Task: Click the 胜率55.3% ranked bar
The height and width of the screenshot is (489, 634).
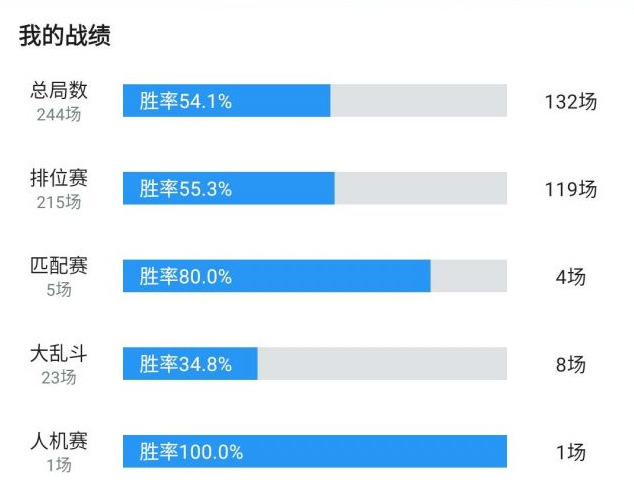Action: (315, 188)
